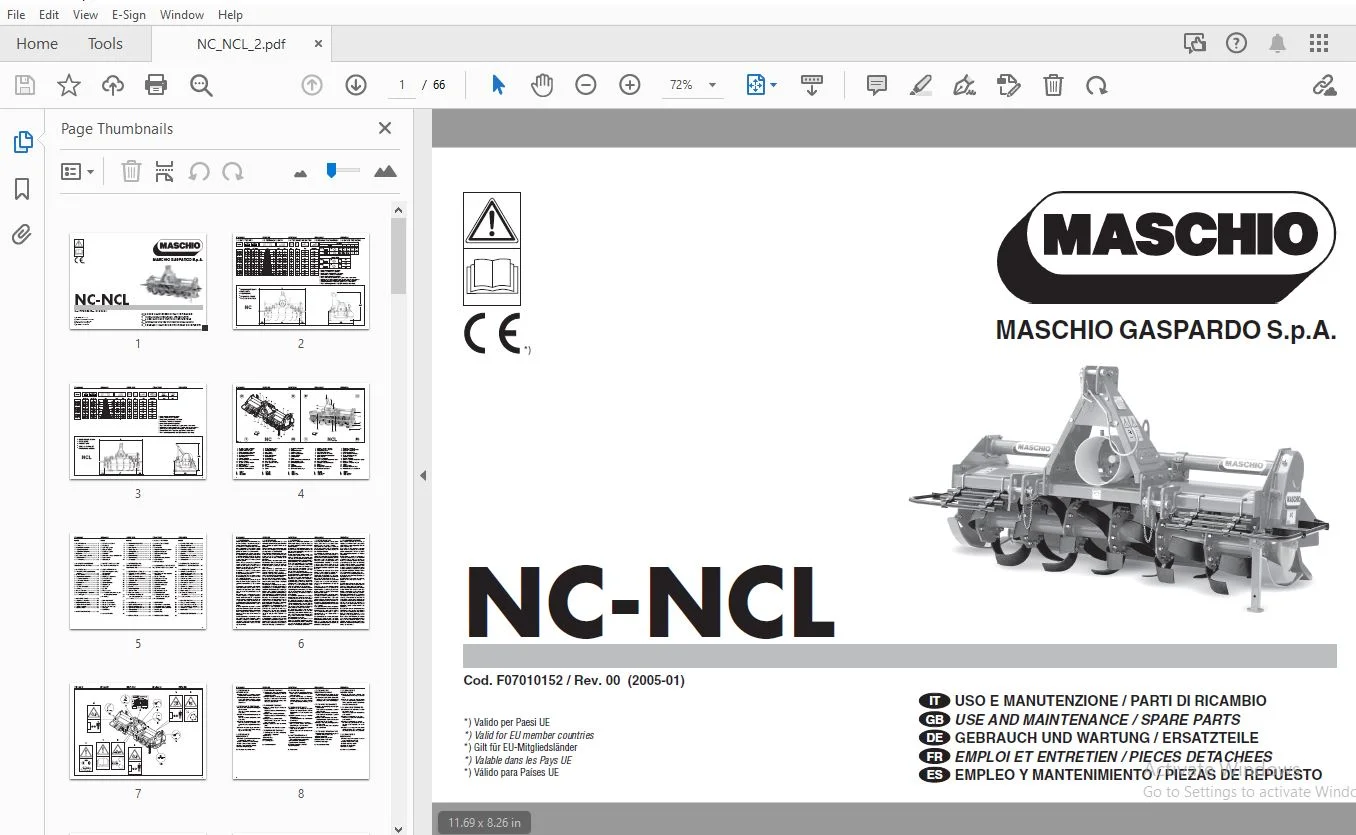This screenshot has height=835, width=1356.
Task: Add a comment with the speech bubble icon
Action: (877, 86)
